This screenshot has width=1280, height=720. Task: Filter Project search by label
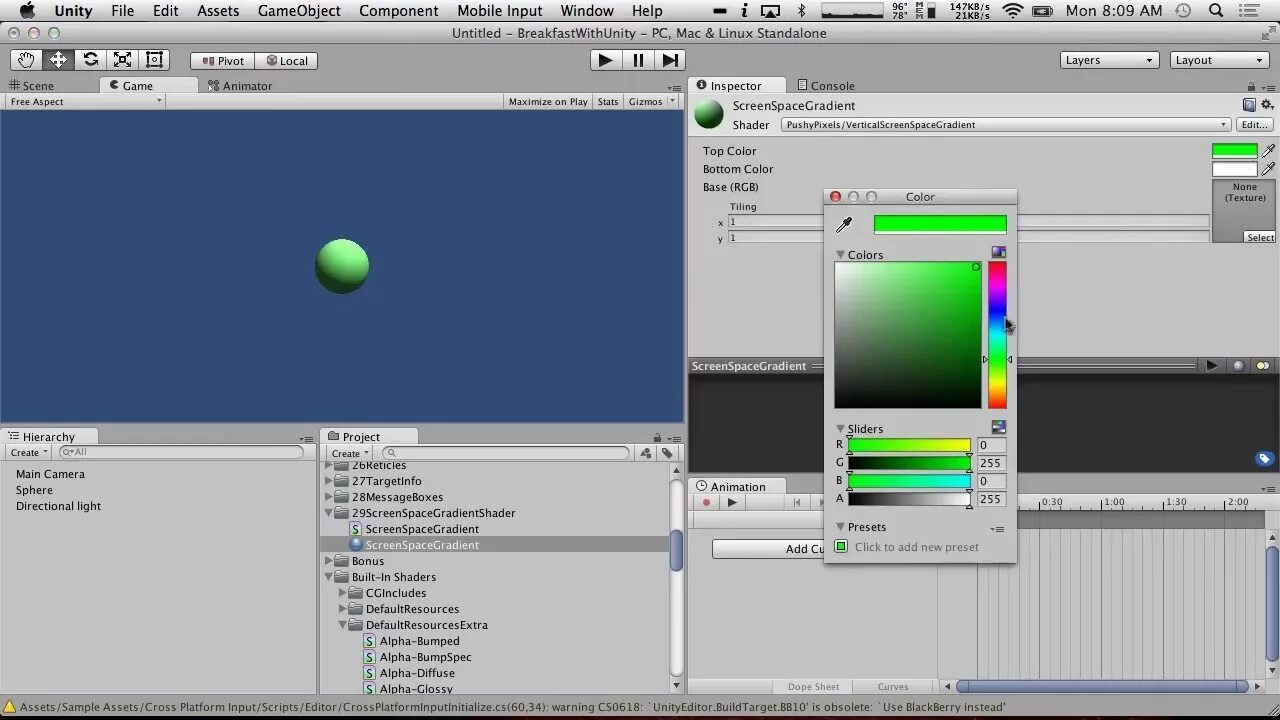667,453
